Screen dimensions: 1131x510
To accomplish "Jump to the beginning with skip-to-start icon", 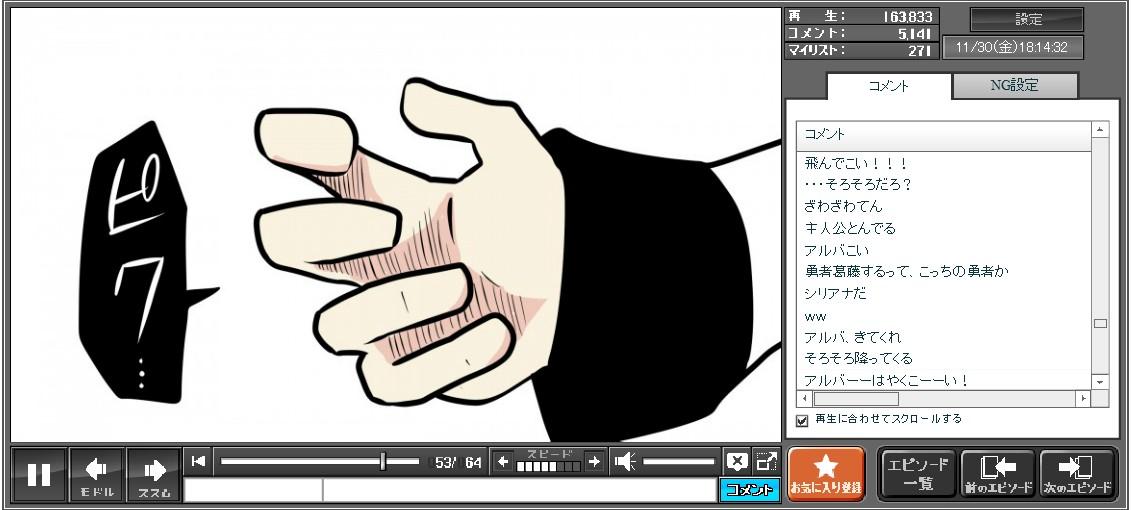I will coord(198,461).
